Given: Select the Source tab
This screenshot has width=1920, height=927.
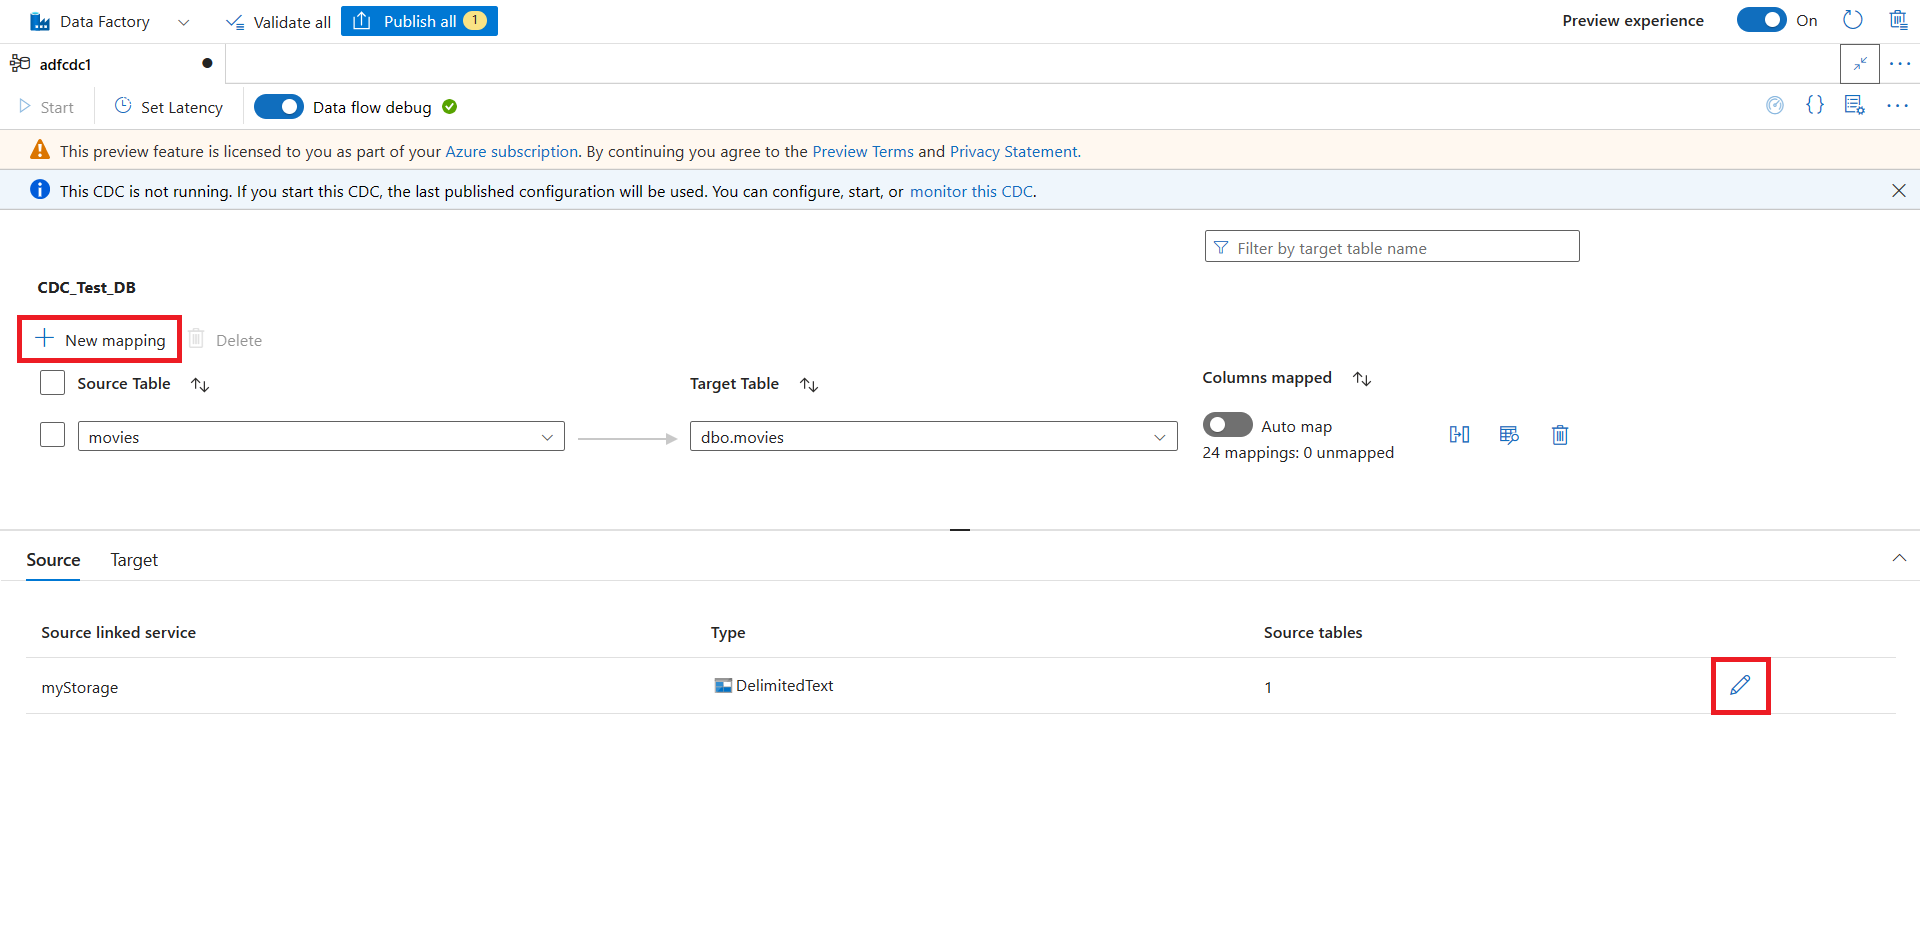Looking at the screenshot, I should click(53, 560).
